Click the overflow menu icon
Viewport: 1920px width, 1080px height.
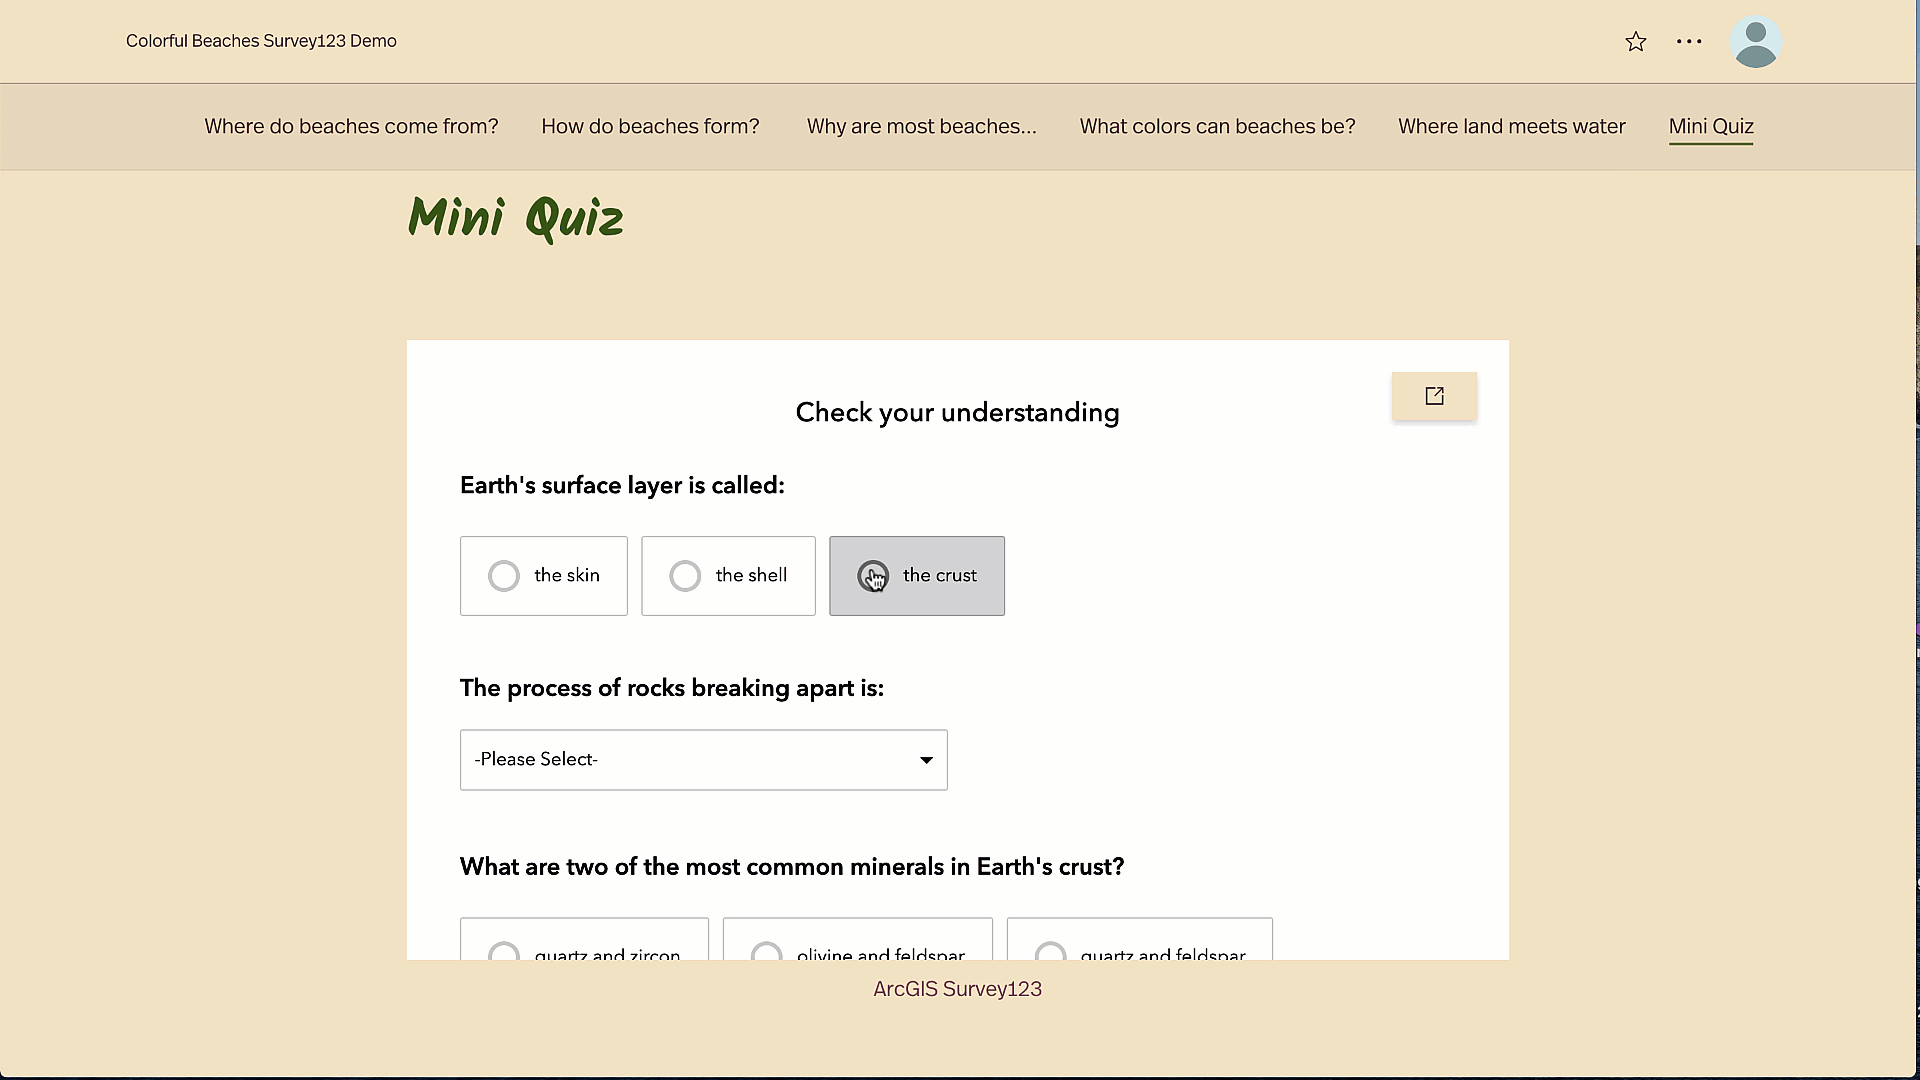1689,41
